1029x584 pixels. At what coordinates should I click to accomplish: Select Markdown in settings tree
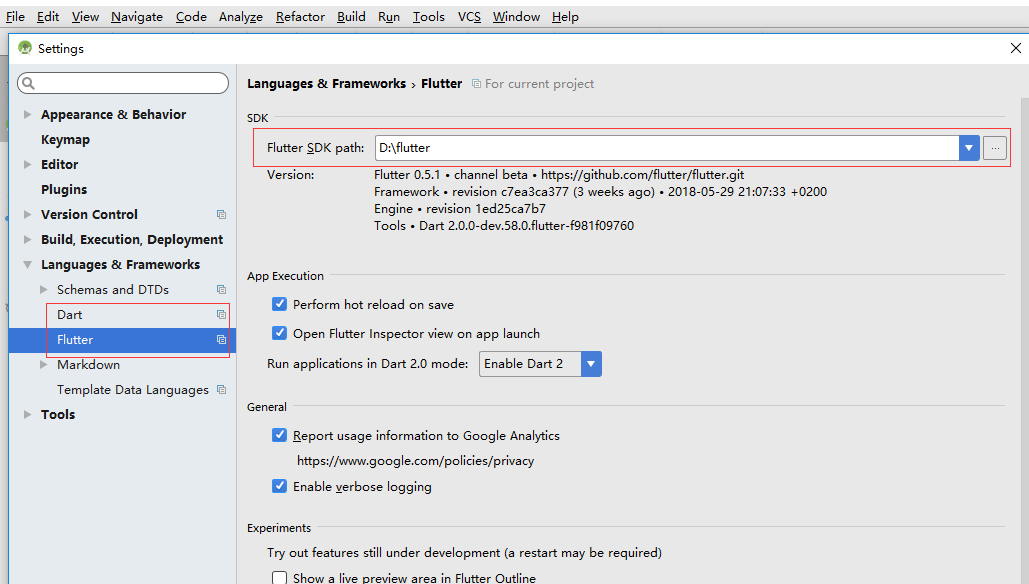88,364
